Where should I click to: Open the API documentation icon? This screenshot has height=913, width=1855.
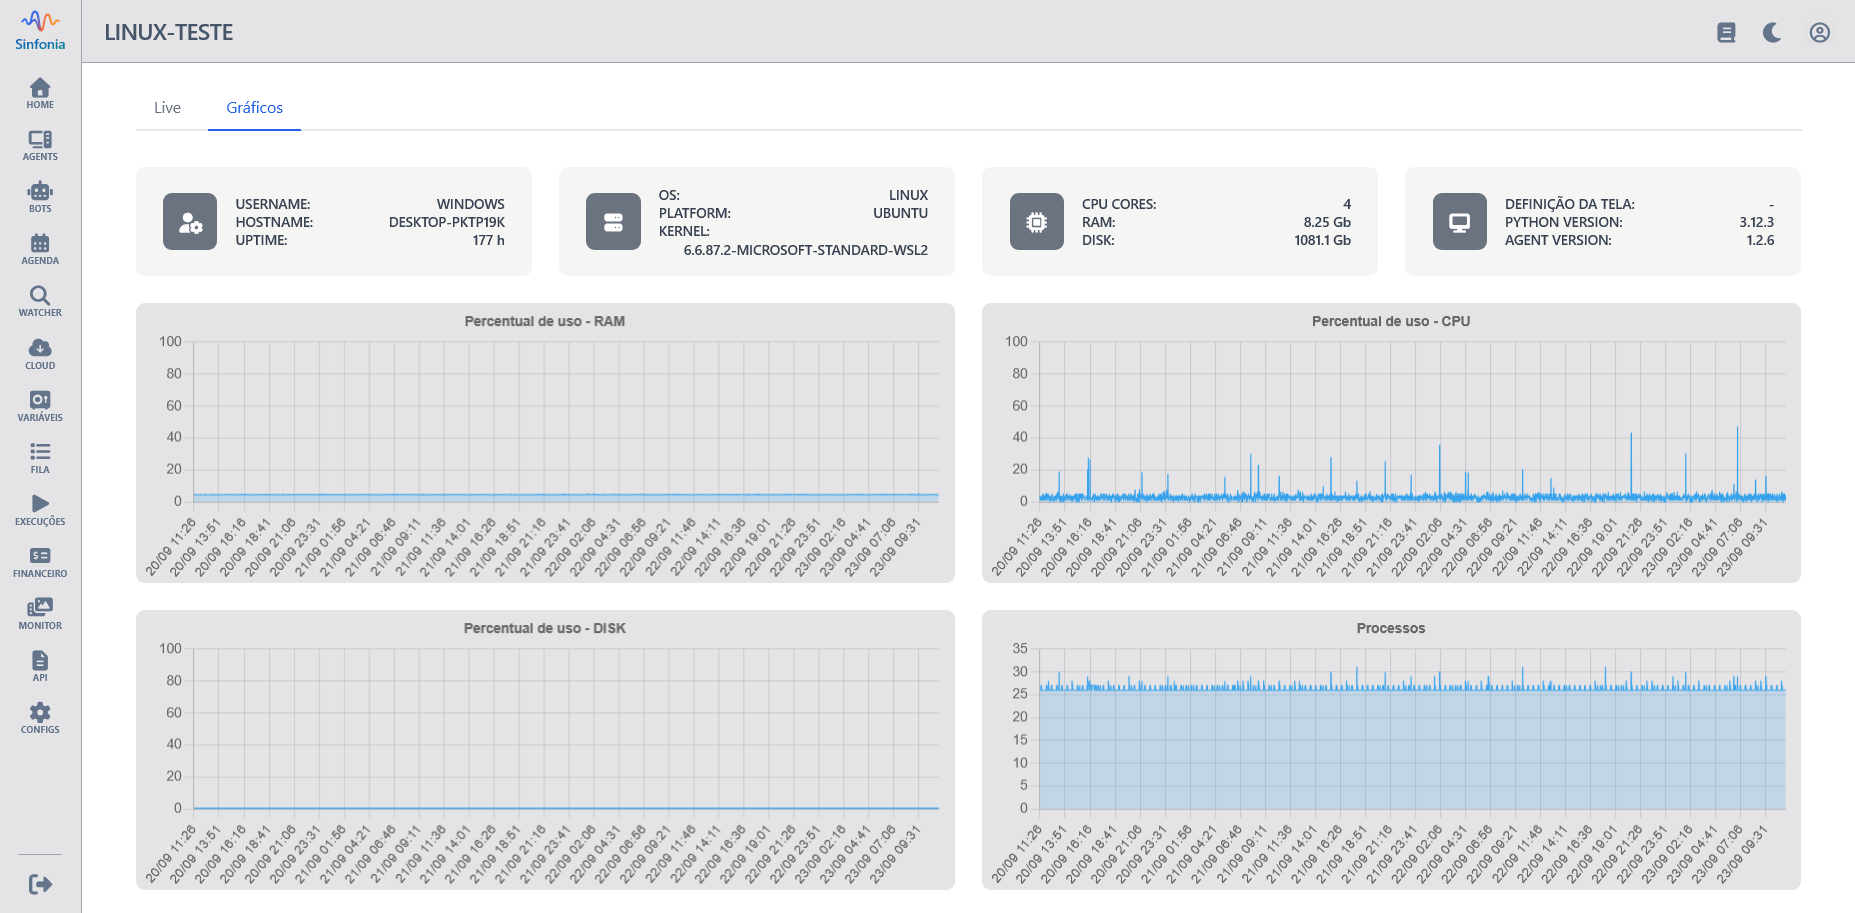(40, 665)
